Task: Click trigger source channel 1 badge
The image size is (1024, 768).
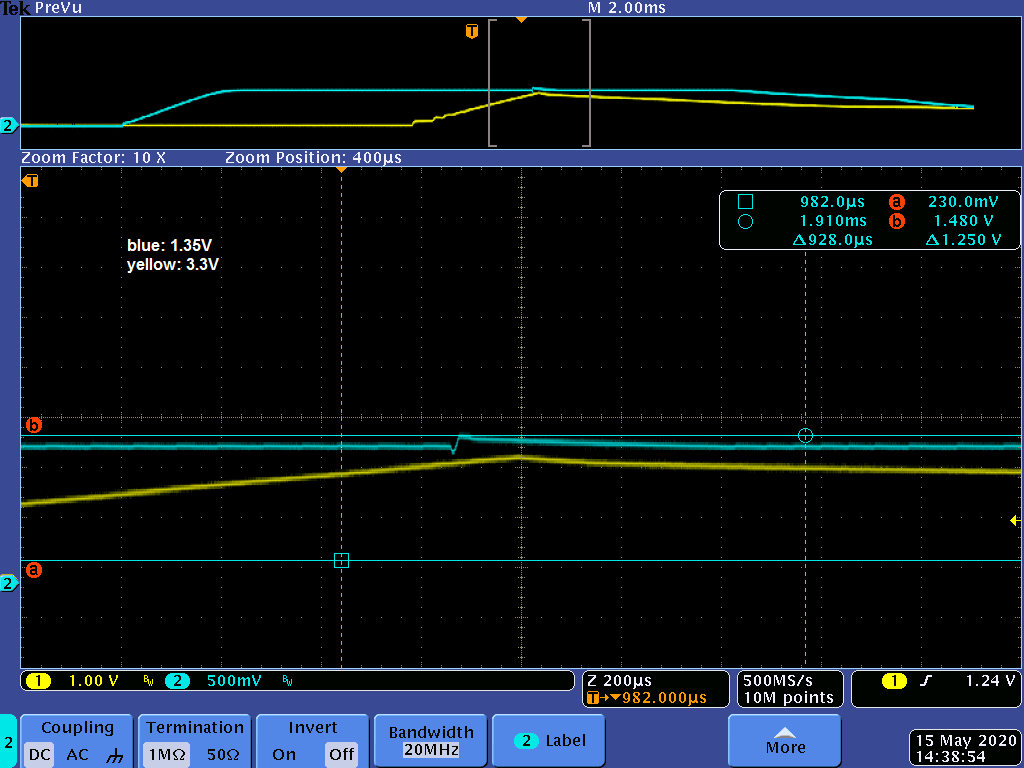Action: [894, 681]
